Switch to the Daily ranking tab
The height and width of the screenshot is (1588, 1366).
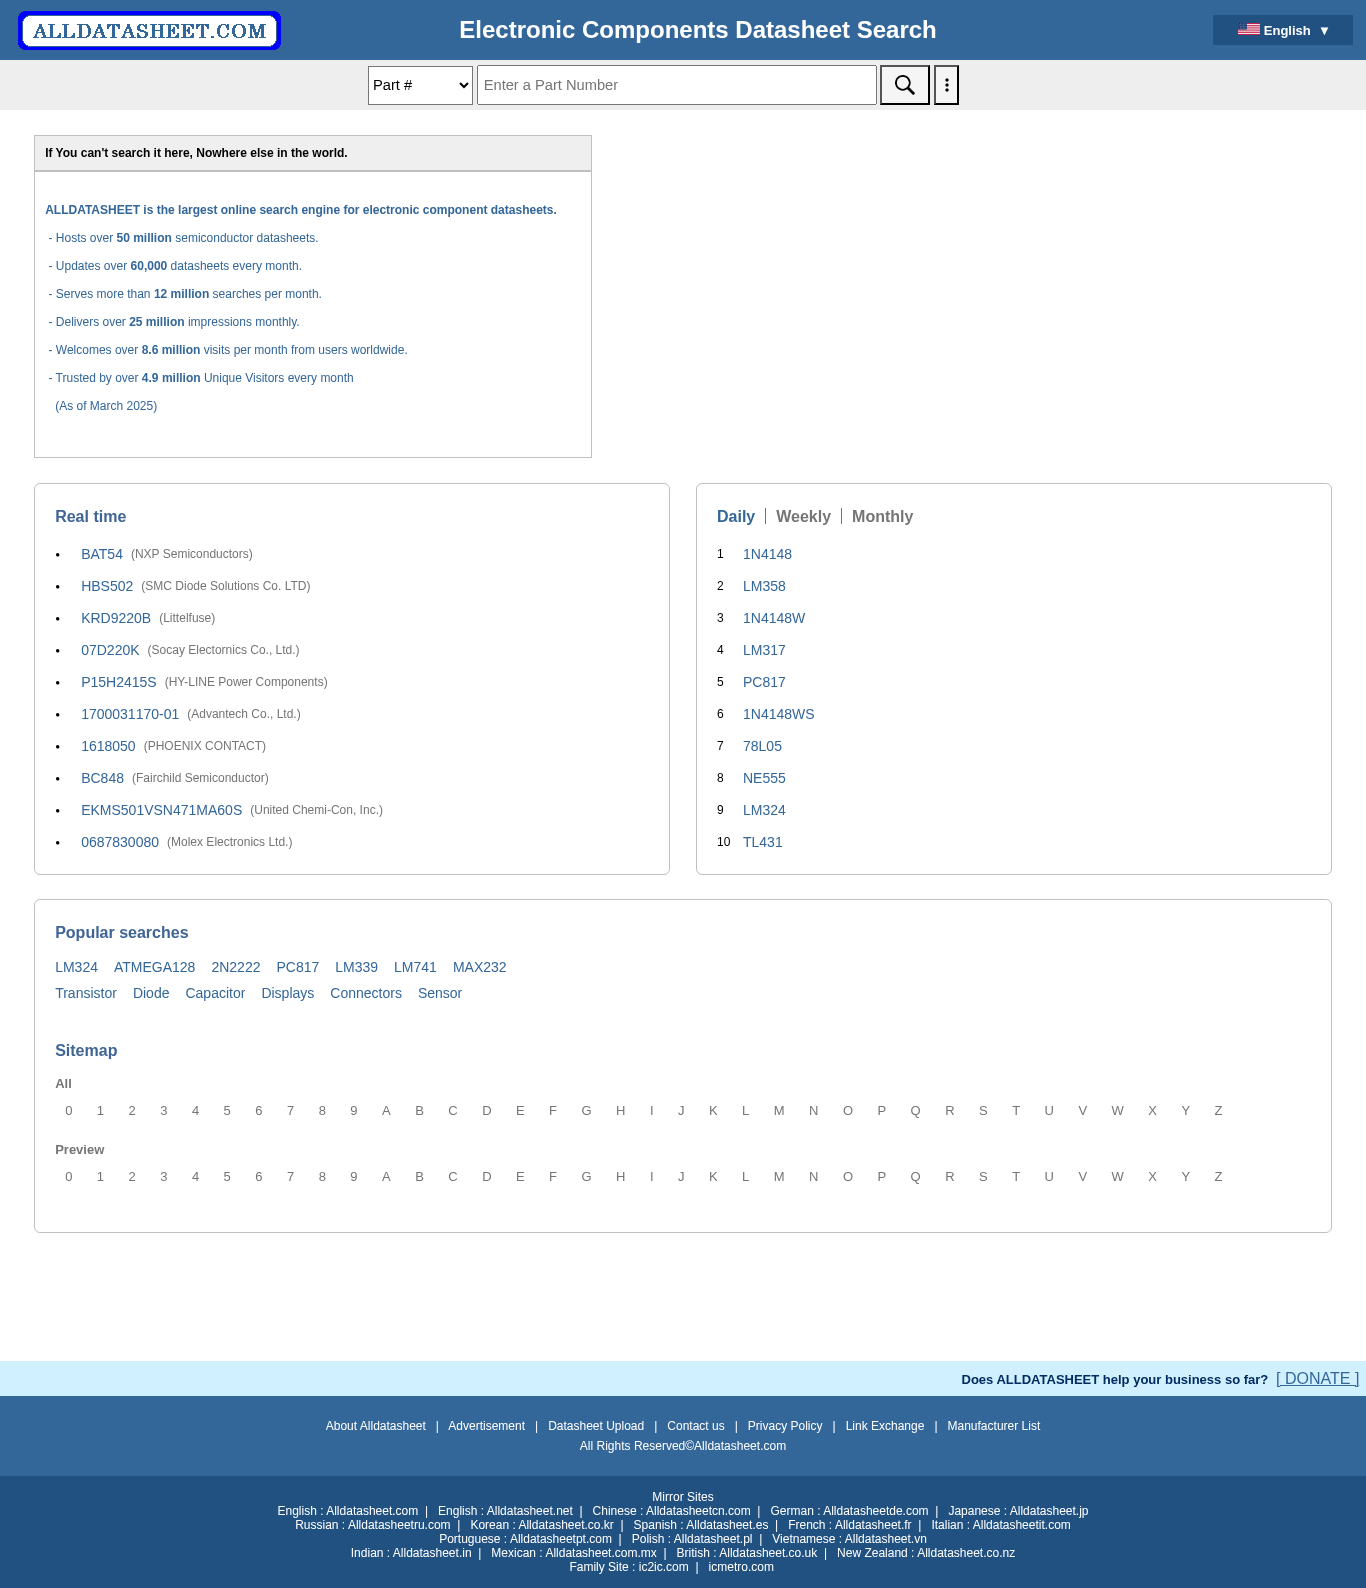[736, 516]
